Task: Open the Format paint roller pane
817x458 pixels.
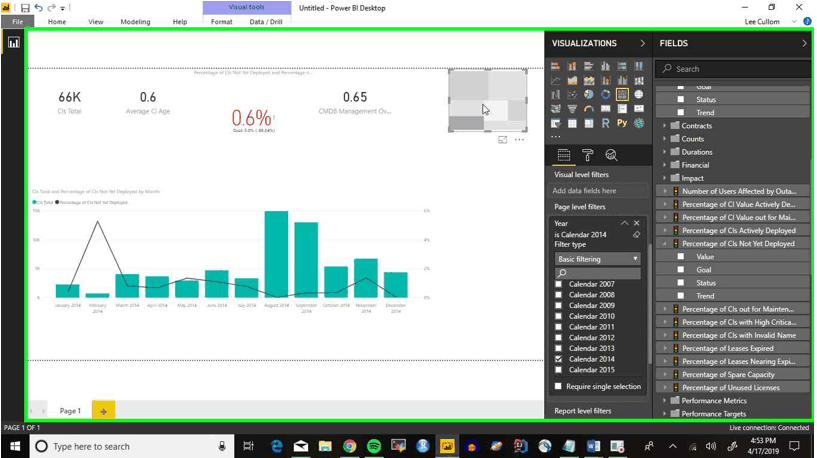Action: pos(588,155)
